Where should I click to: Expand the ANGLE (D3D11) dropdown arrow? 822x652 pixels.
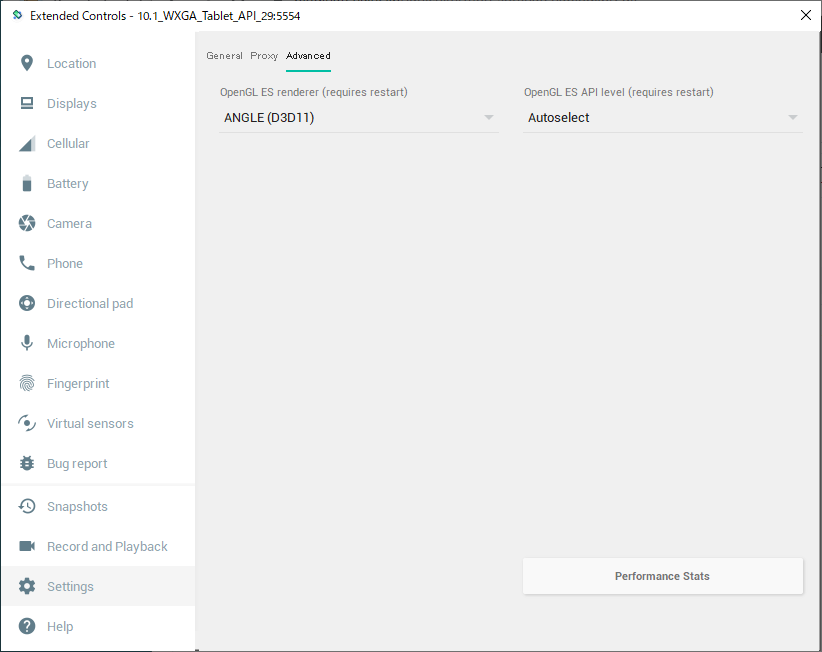pyautogui.click(x=489, y=117)
